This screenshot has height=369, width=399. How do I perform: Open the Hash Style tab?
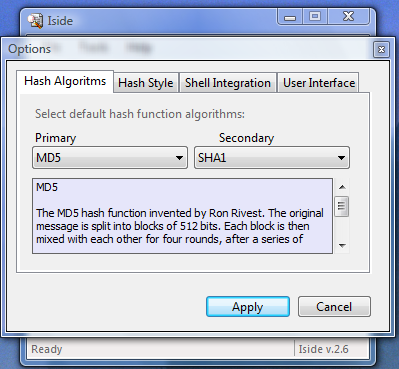(x=146, y=83)
